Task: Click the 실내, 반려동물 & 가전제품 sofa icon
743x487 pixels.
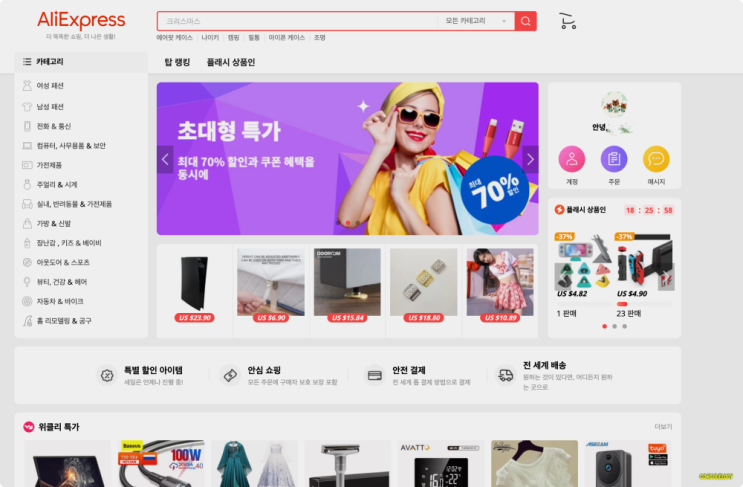Action: [27, 204]
